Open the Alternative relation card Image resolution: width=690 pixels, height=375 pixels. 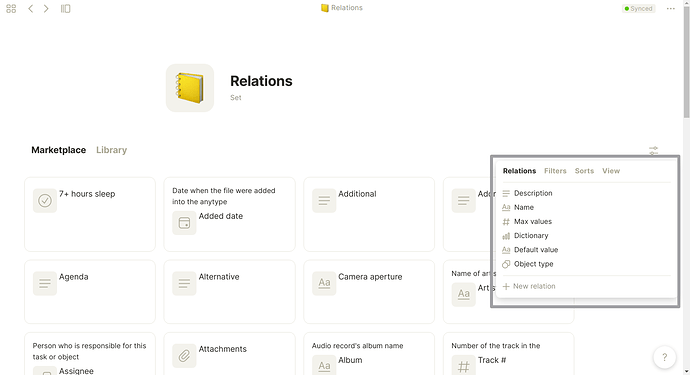229,292
